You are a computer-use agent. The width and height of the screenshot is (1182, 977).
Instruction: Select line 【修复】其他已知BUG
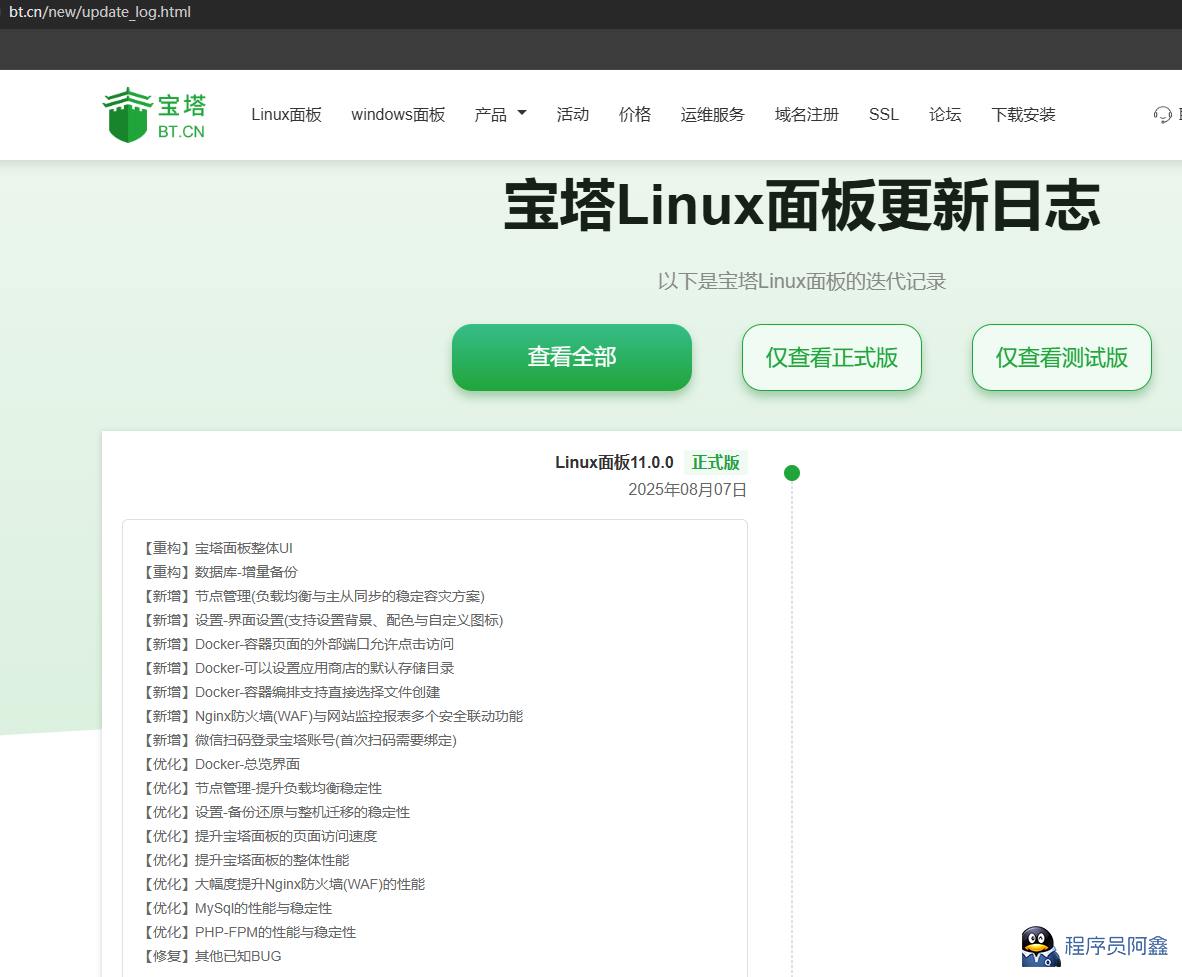(211, 957)
